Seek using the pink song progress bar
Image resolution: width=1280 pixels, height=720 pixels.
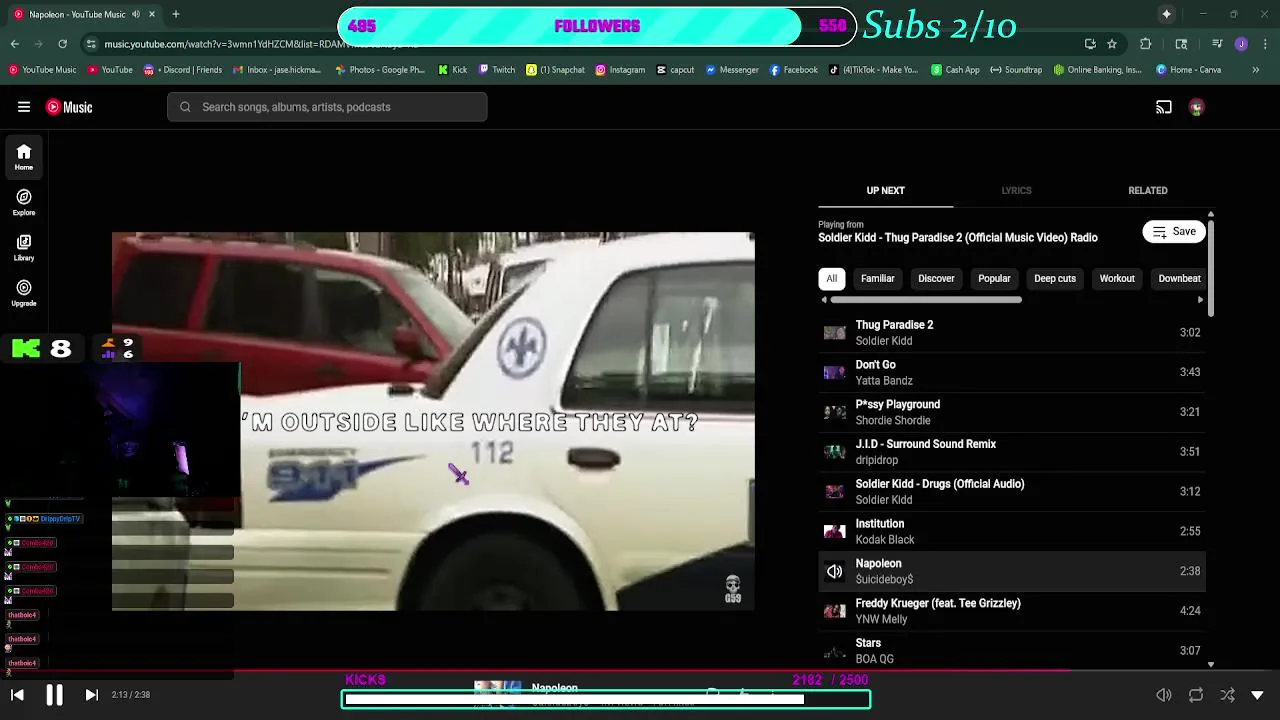tap(640, 672)
